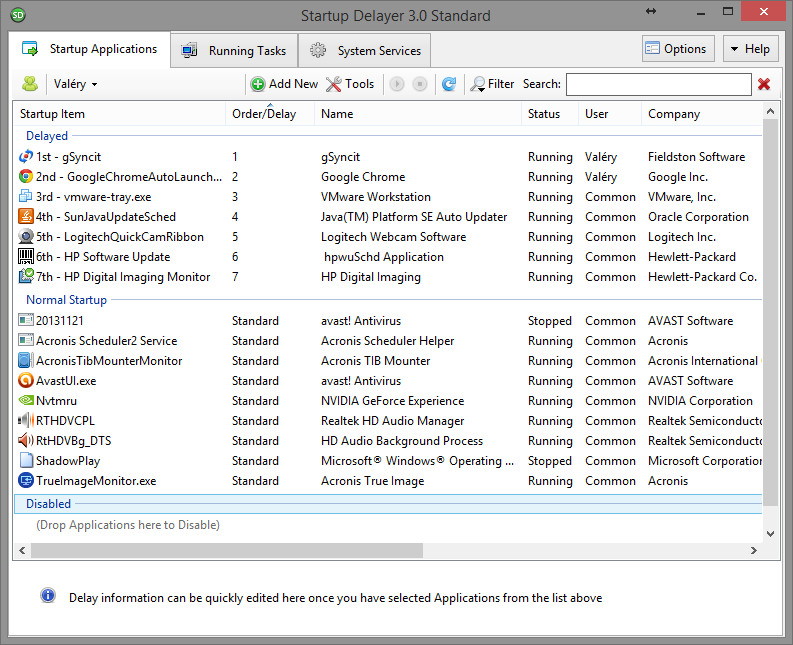Sort by the User column header
The image size is (793, 645).
pos(610,114)
